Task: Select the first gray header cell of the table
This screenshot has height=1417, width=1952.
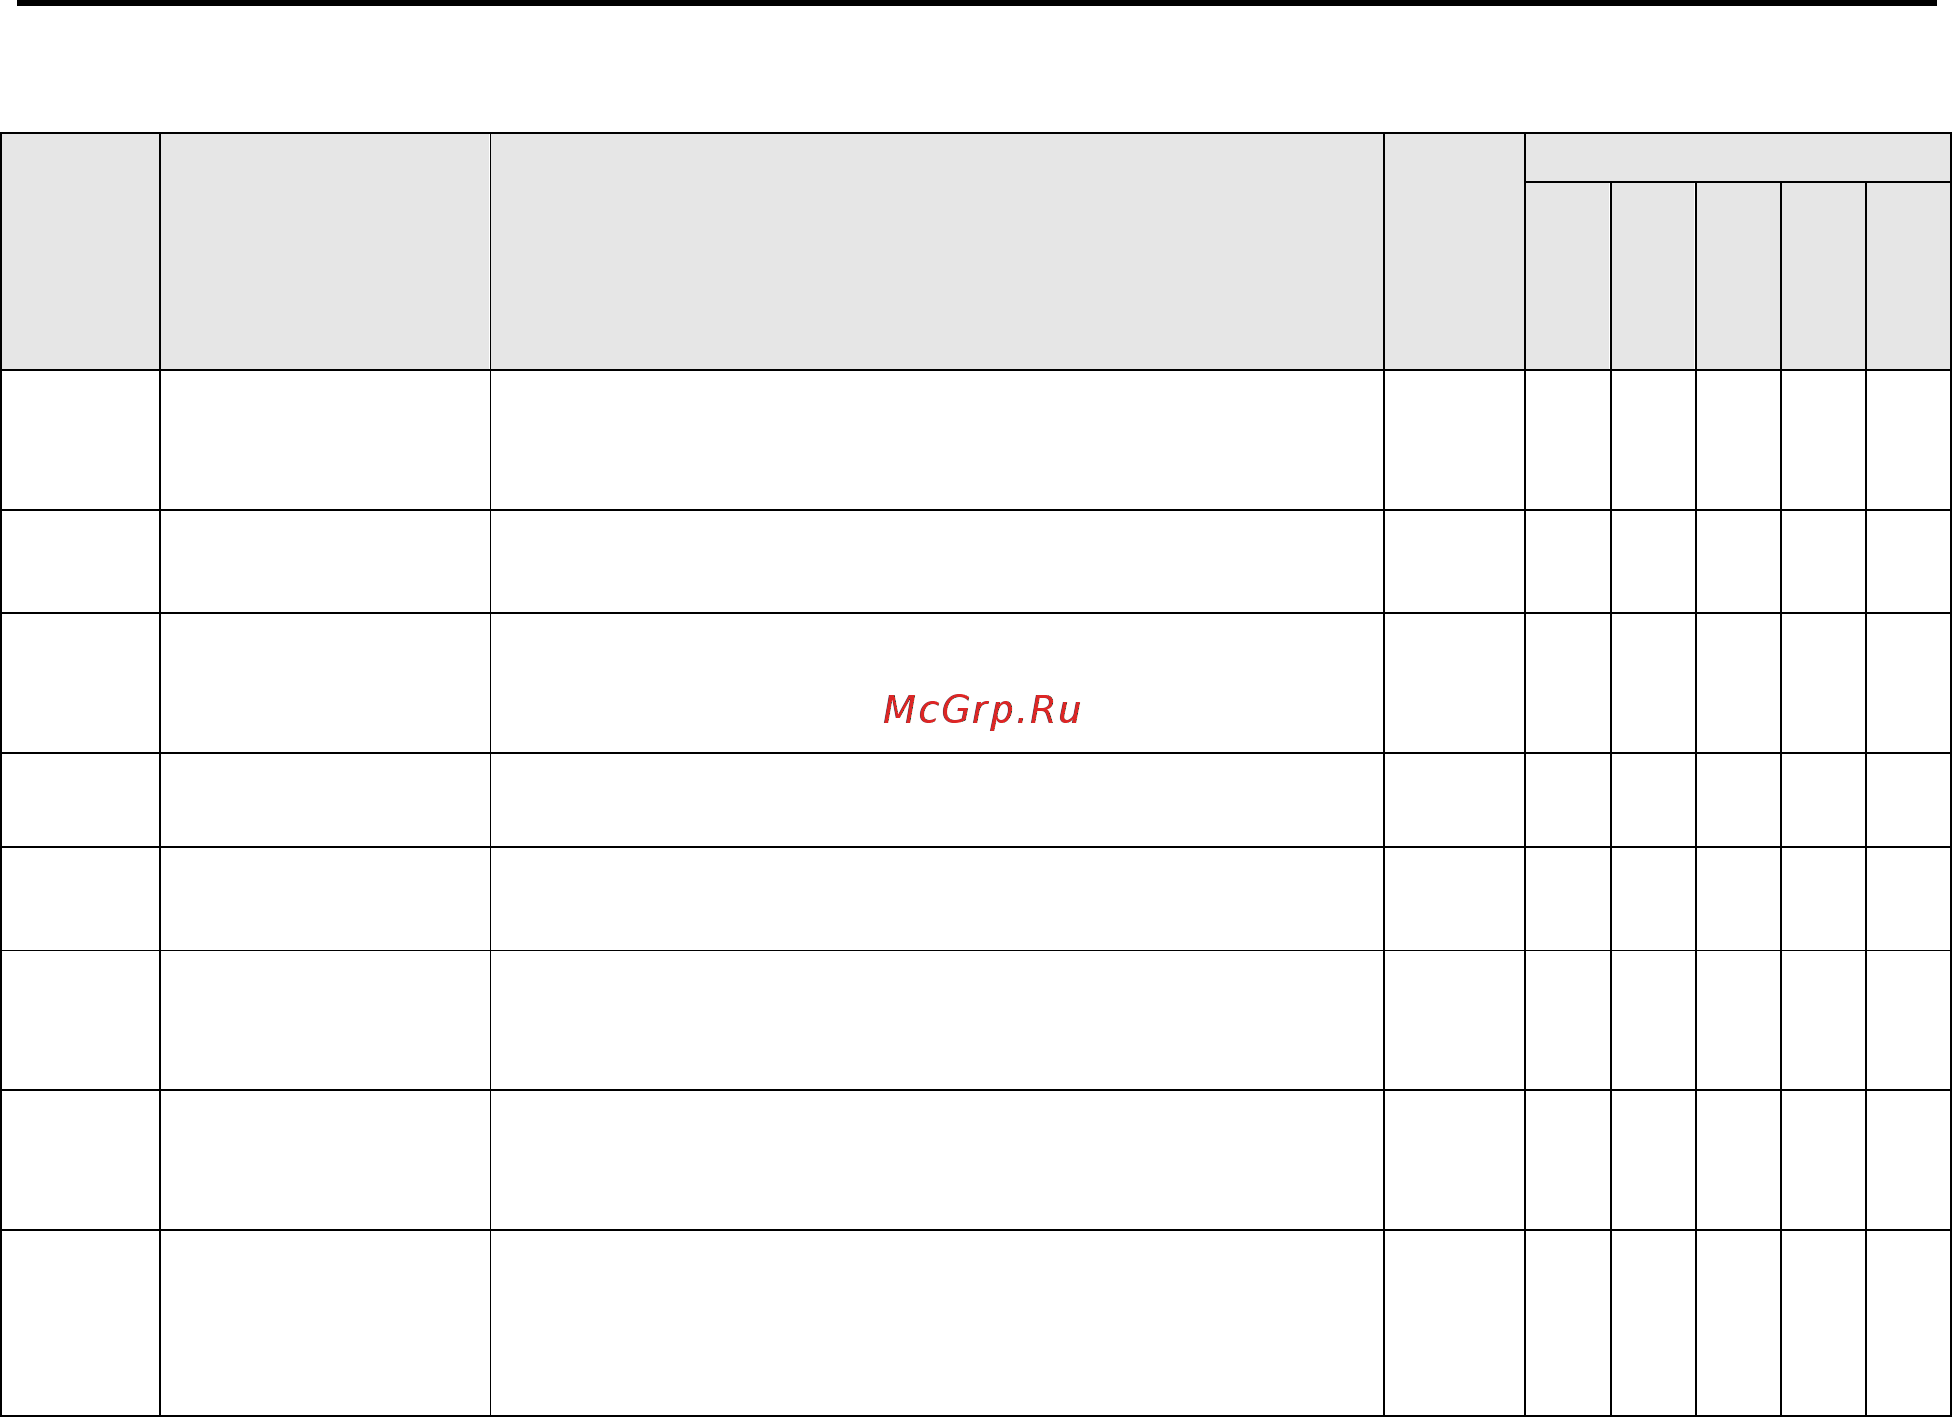Action: pyautogui.click(x=80, y=252)
